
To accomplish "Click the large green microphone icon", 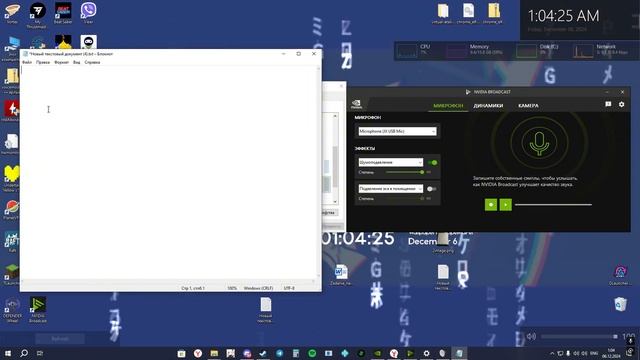I will [539, 143].
